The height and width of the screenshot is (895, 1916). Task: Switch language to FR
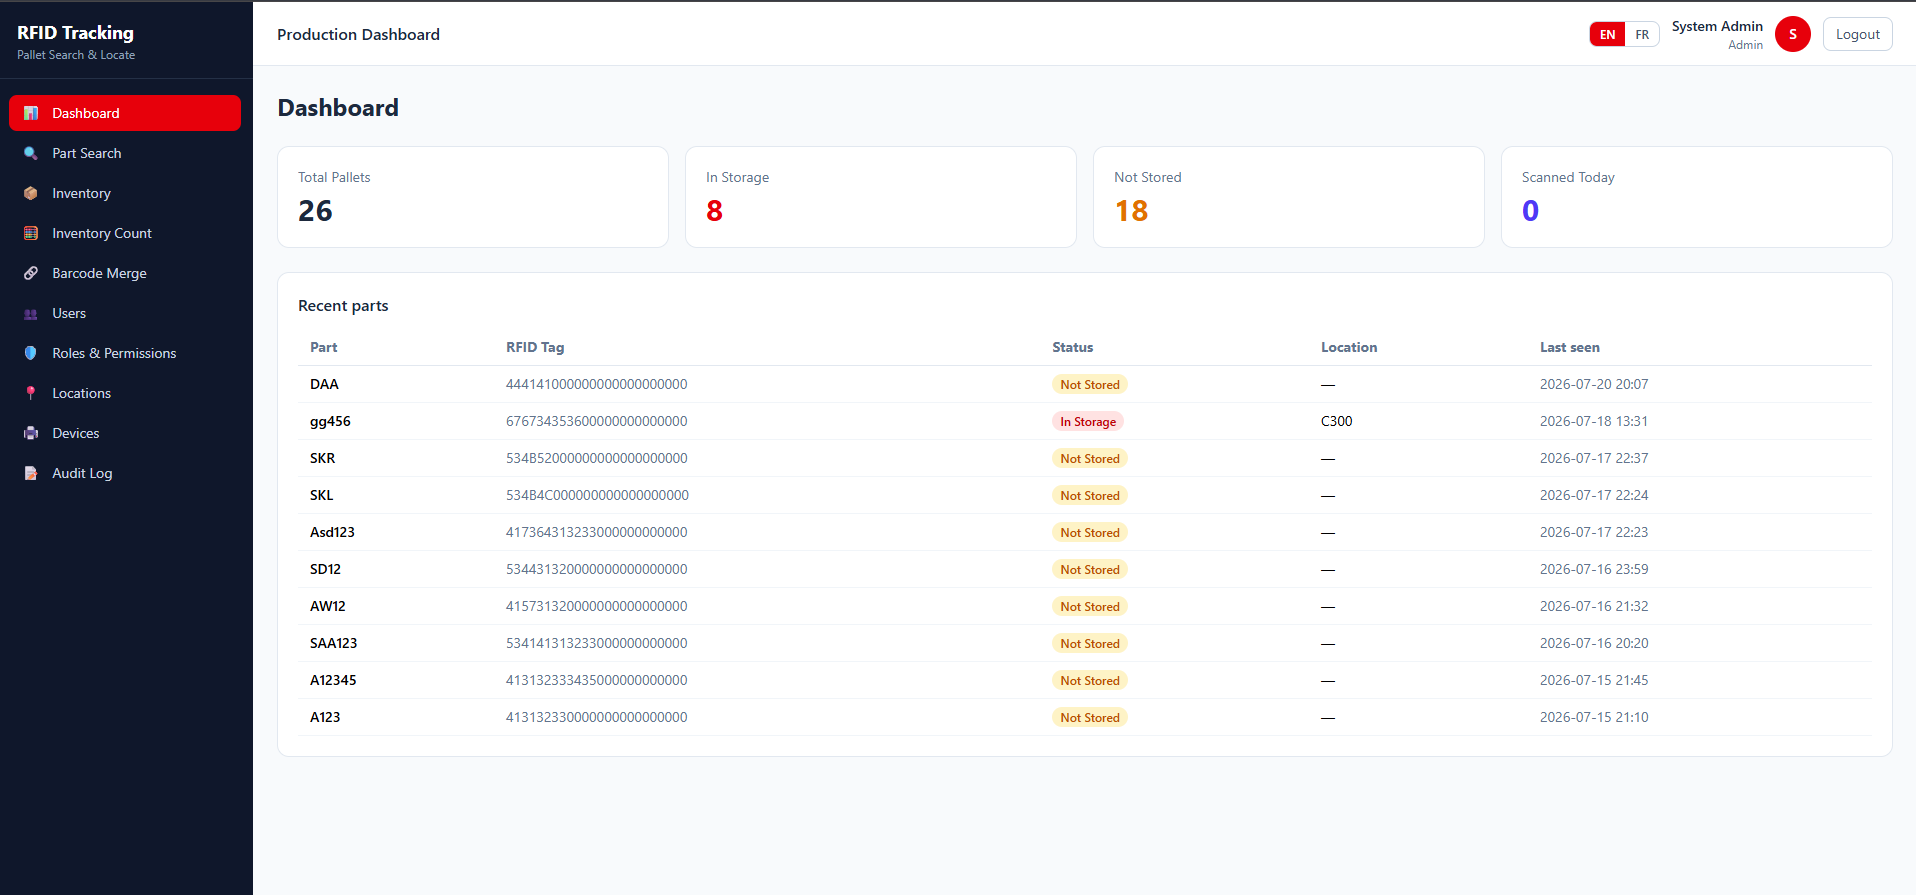[x=1642, y=34]
